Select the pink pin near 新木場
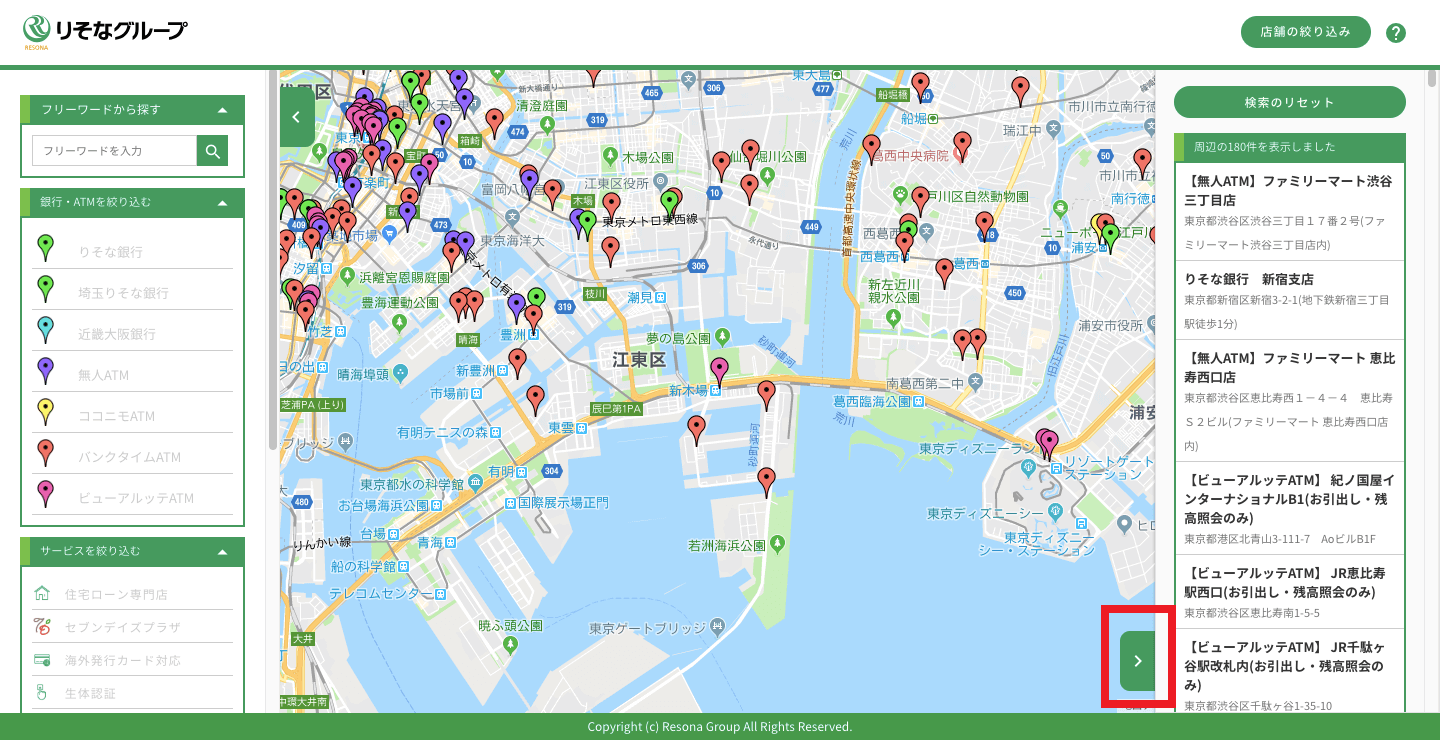Screen dimensions: 1440x740 [719, 372]
